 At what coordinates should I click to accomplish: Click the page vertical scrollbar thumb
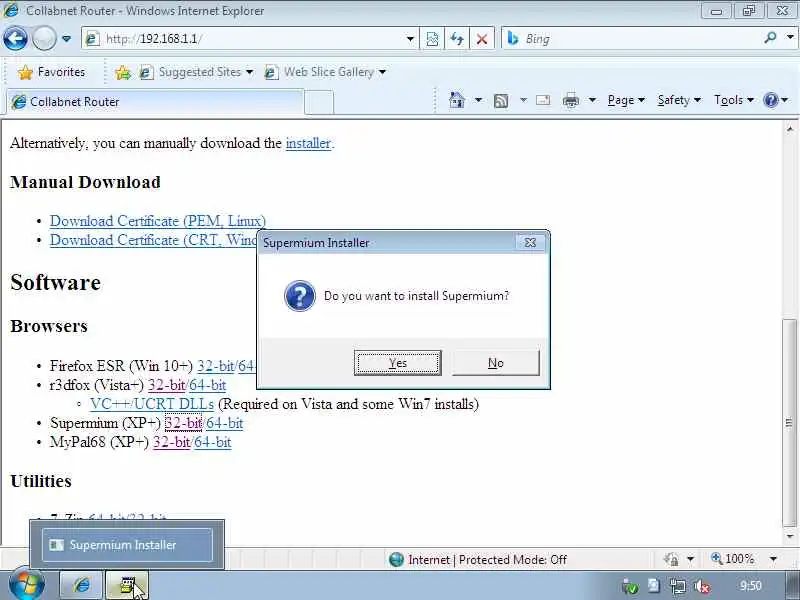click(789, 423)
